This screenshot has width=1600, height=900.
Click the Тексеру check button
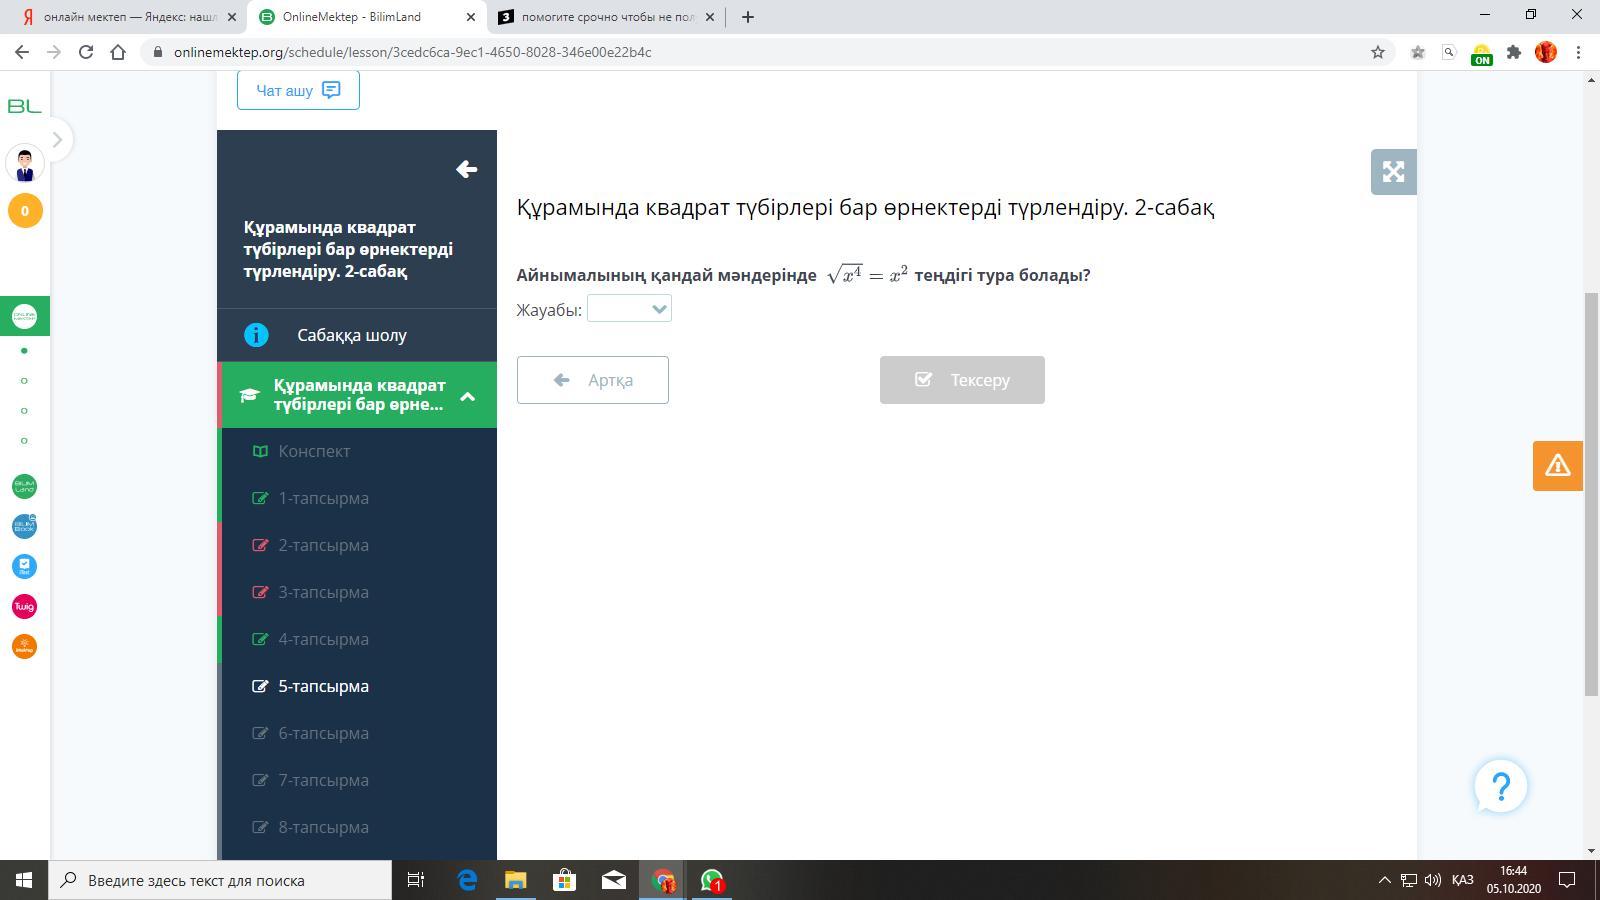[x=962, y=380]
